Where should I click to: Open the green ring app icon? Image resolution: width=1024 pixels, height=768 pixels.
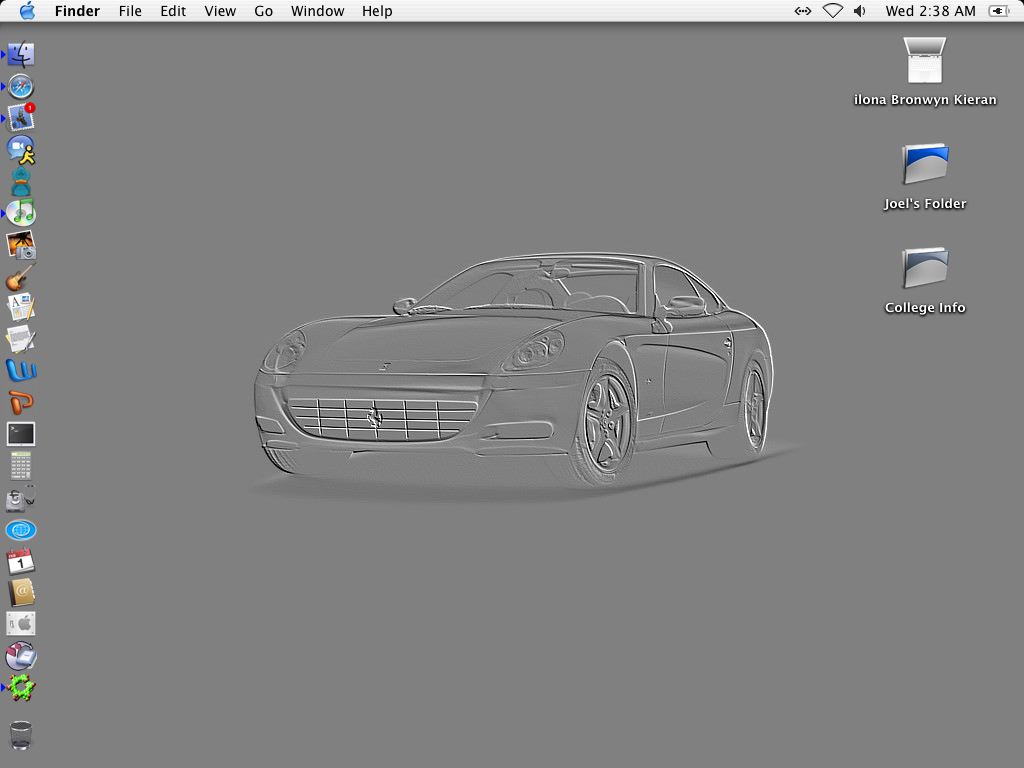pos(21,688)
